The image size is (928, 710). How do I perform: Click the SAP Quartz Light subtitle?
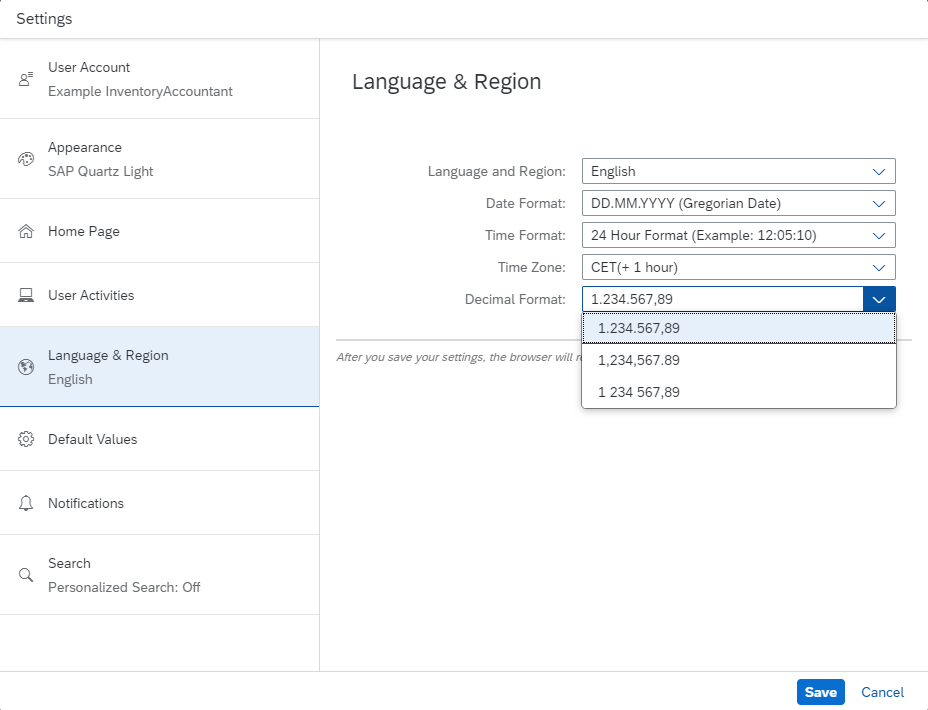(x=101, y=172)
